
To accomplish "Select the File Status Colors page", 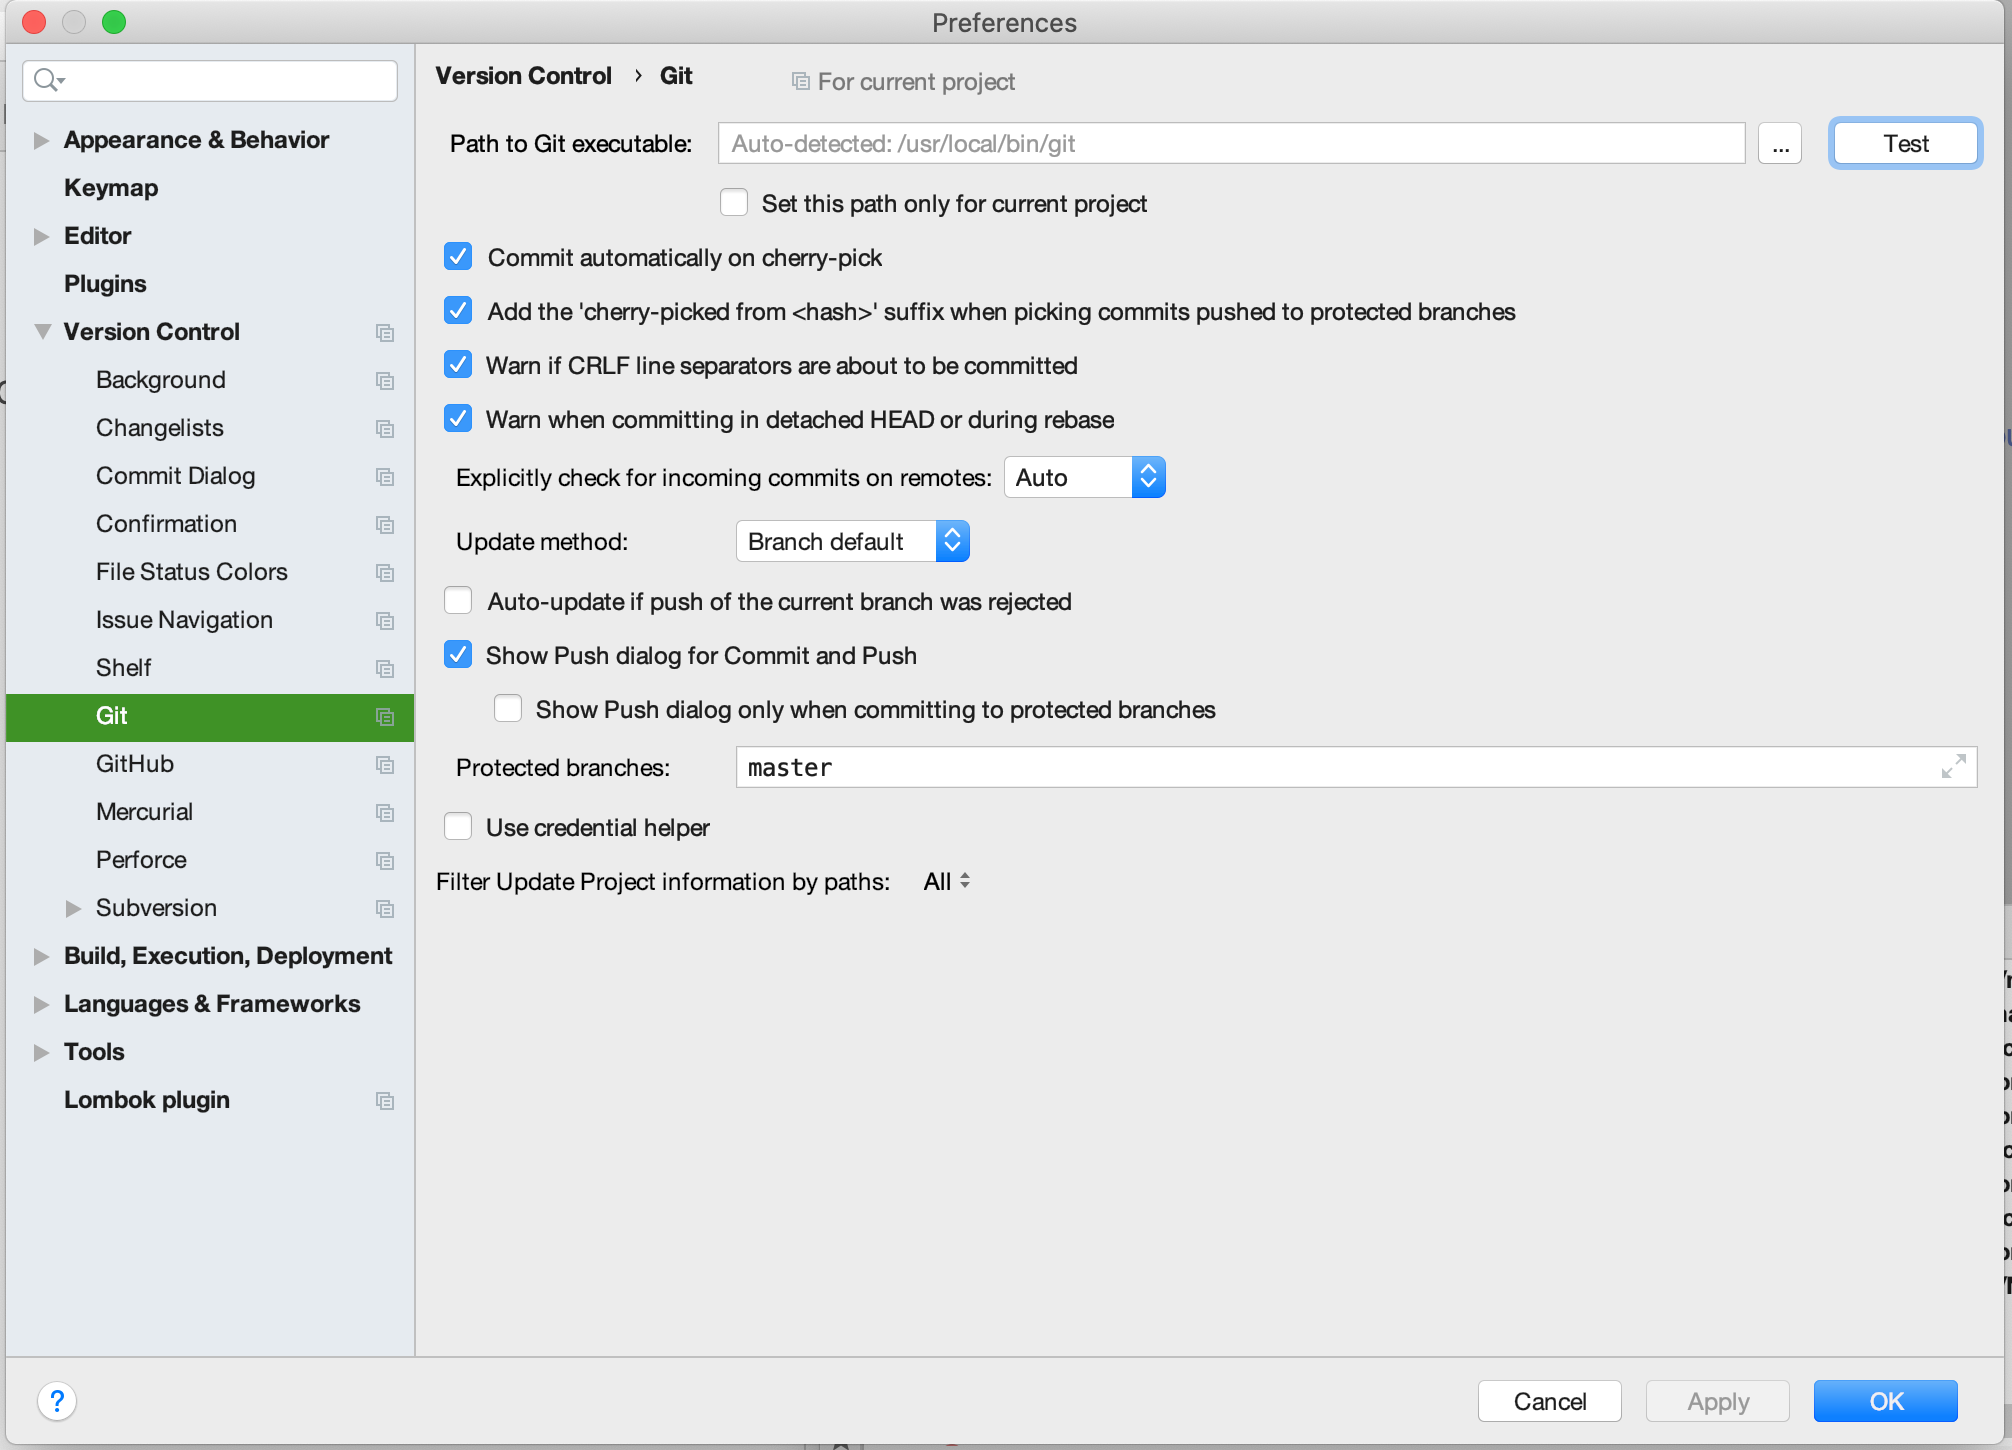I will click(x=191, y=572).
